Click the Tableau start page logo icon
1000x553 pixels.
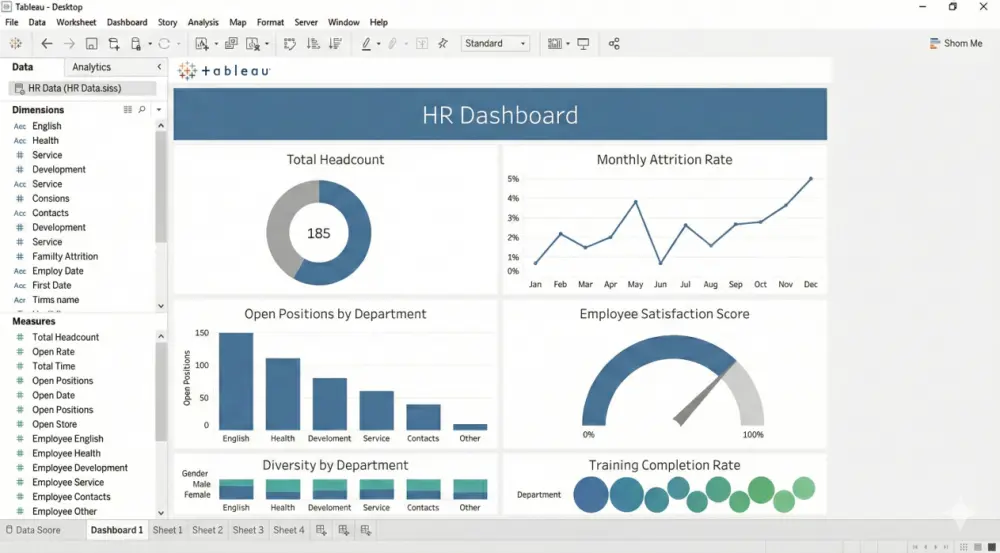[x=15, y=43]
